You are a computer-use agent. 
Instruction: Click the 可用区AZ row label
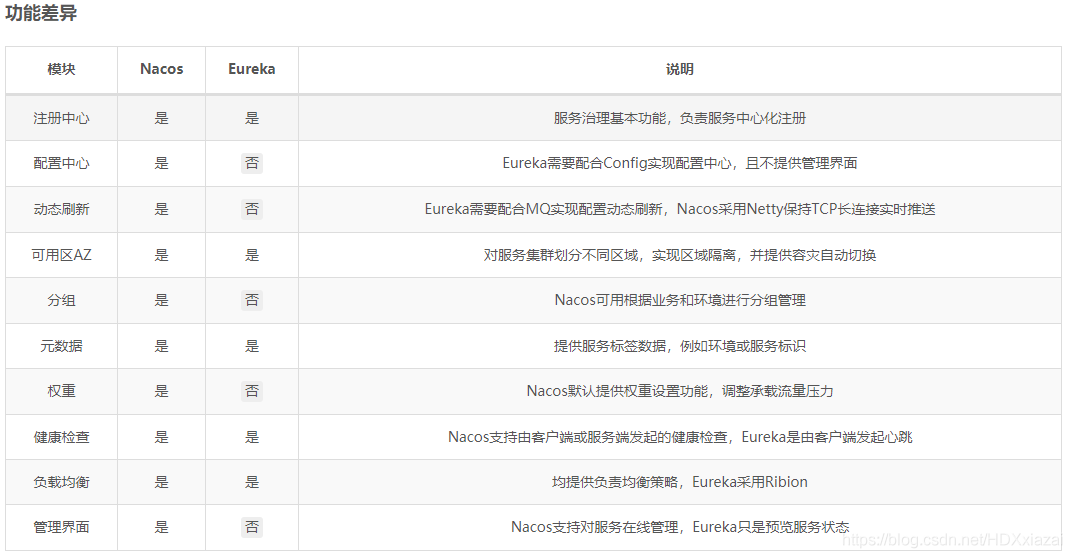62,255
